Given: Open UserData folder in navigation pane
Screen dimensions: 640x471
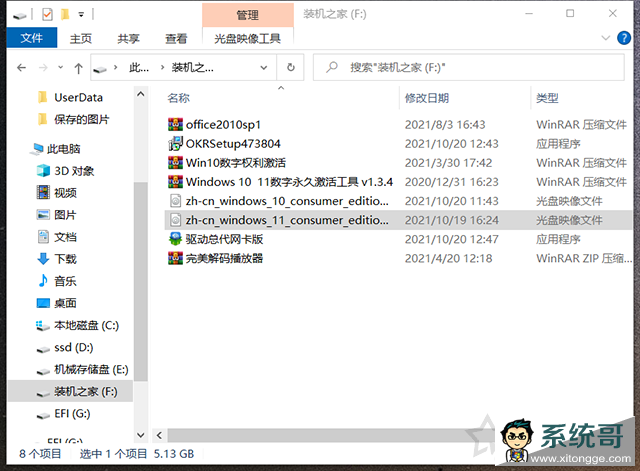Looking at the screenshot, I should [78, 98].
